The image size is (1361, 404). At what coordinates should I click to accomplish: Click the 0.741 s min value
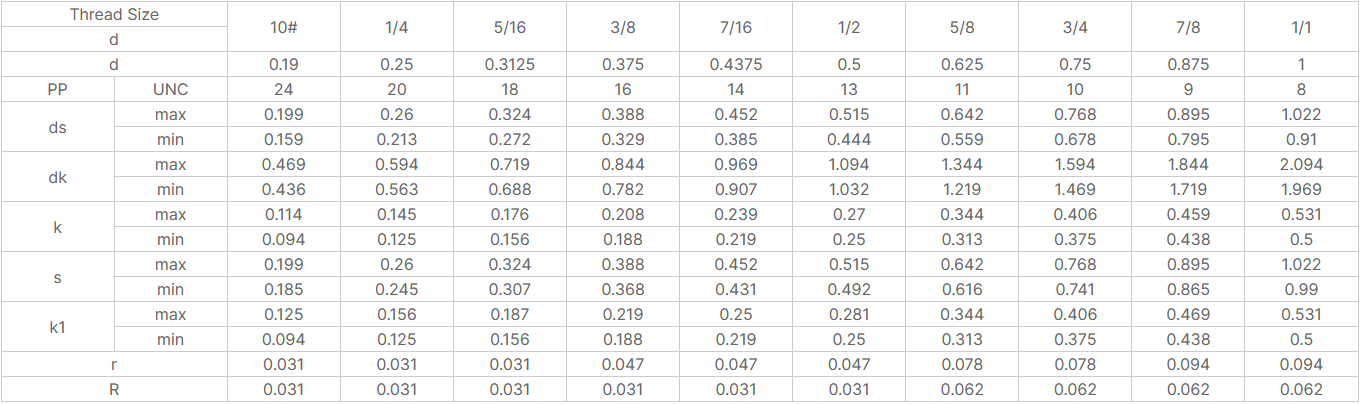point(1075,289)
